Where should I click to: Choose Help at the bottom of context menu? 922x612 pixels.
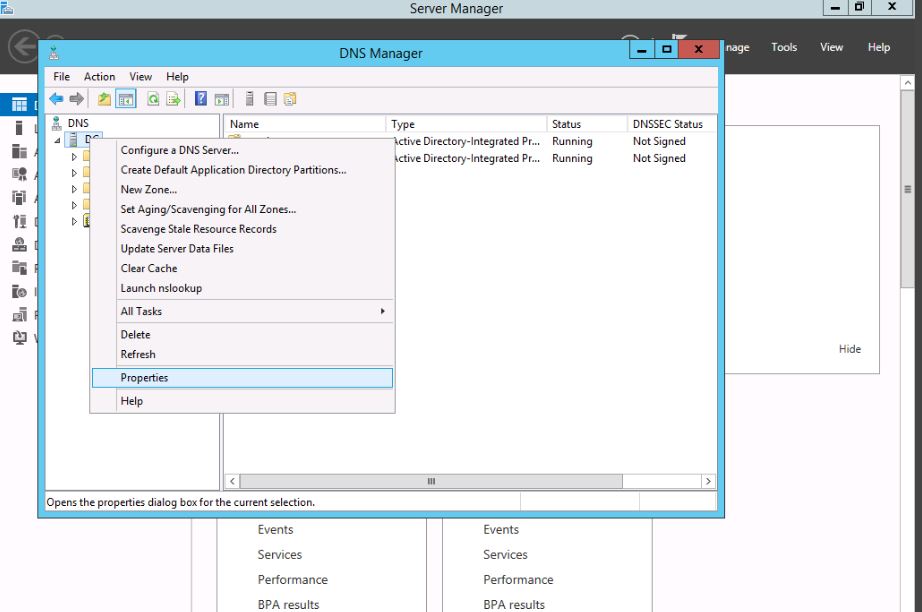[242, 401]
